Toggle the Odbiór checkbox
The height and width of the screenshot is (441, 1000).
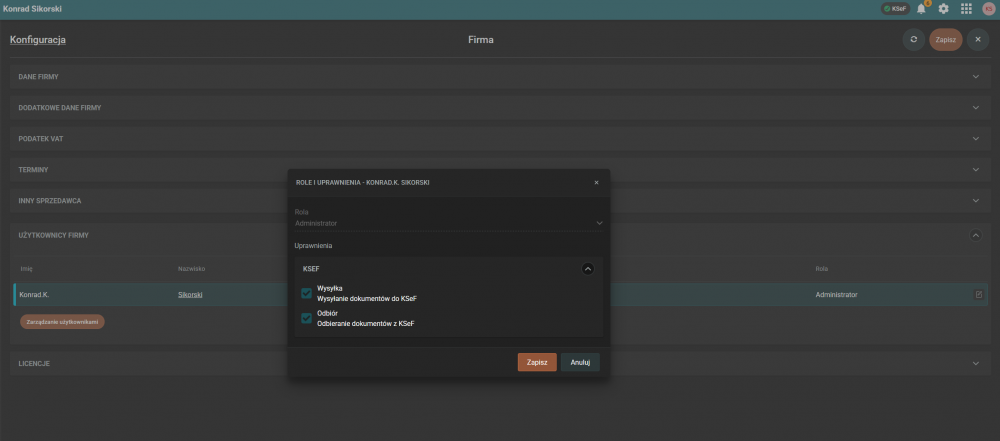click(306, 318)
